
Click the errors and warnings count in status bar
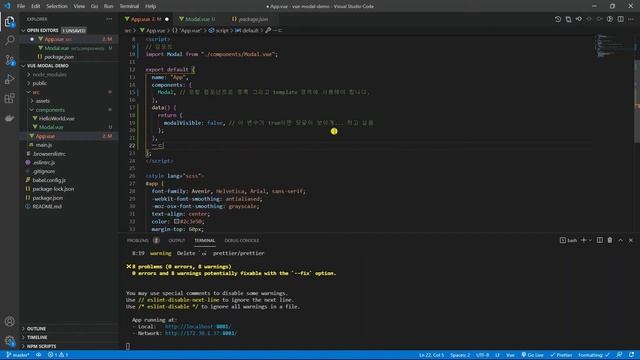(58, 355)
